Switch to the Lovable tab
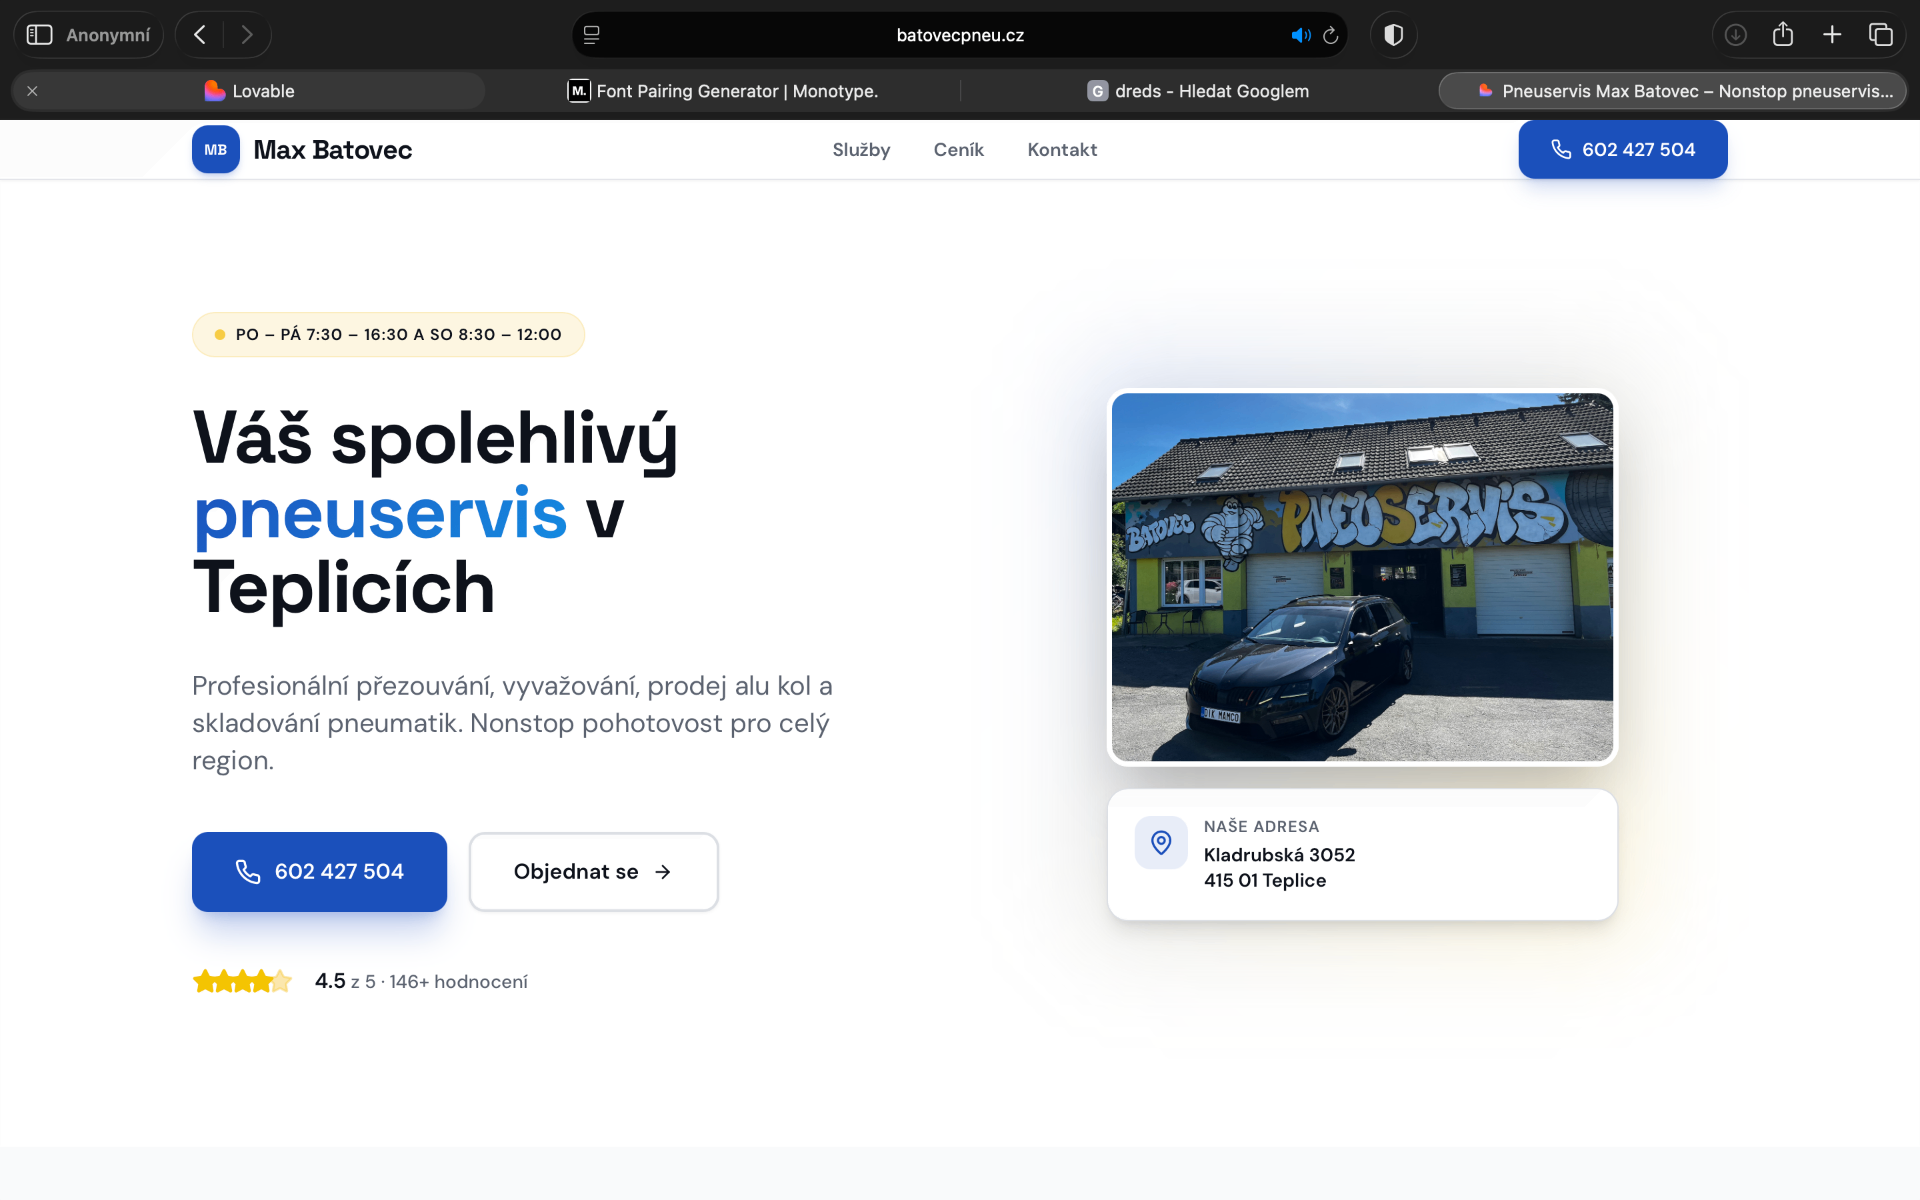Screen dimensions: 1920x1200 [x=249, y=91]
